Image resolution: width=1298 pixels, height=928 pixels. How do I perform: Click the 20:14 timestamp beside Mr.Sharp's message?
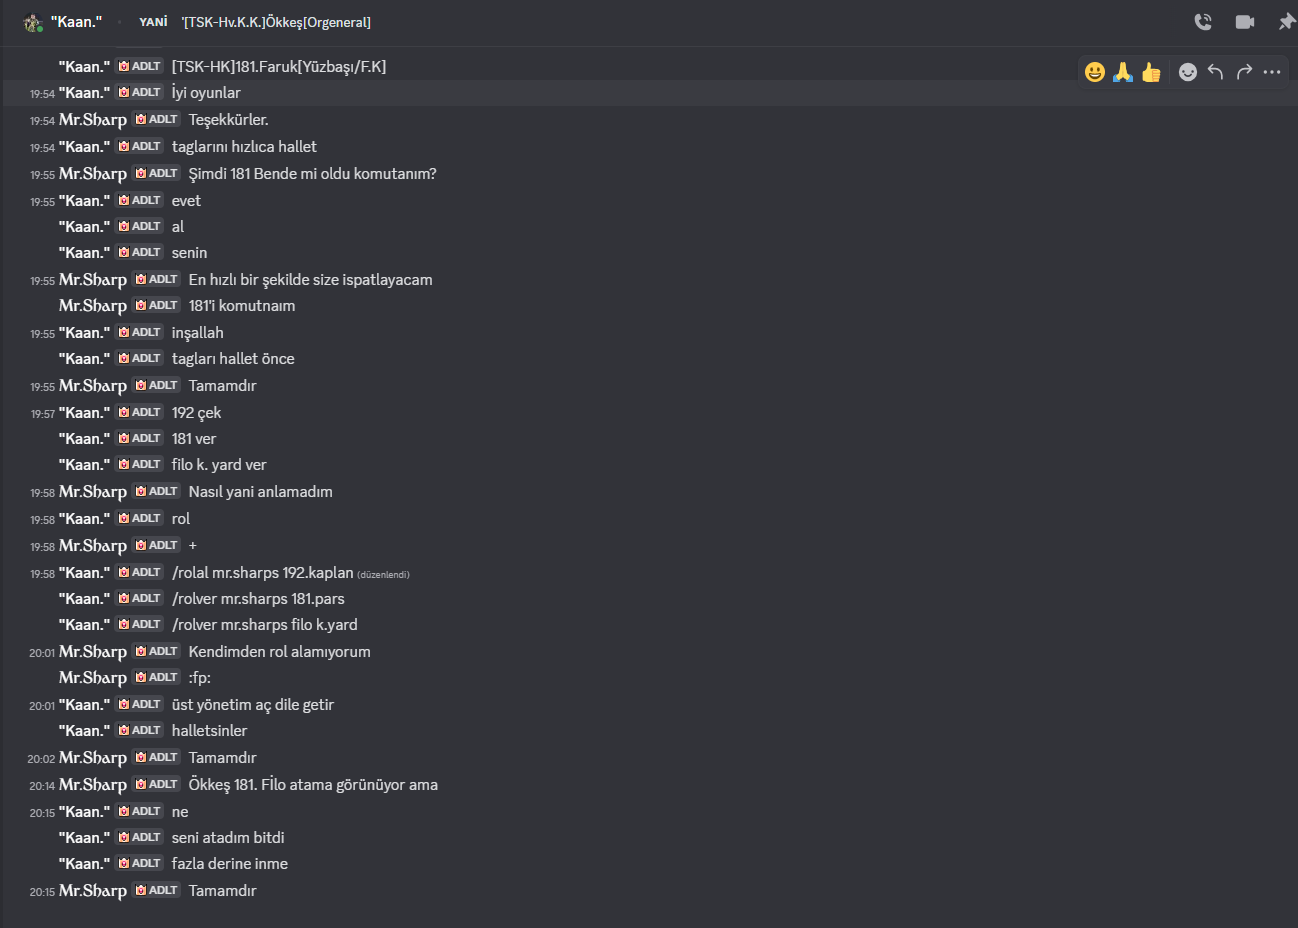tap(42, 786)
